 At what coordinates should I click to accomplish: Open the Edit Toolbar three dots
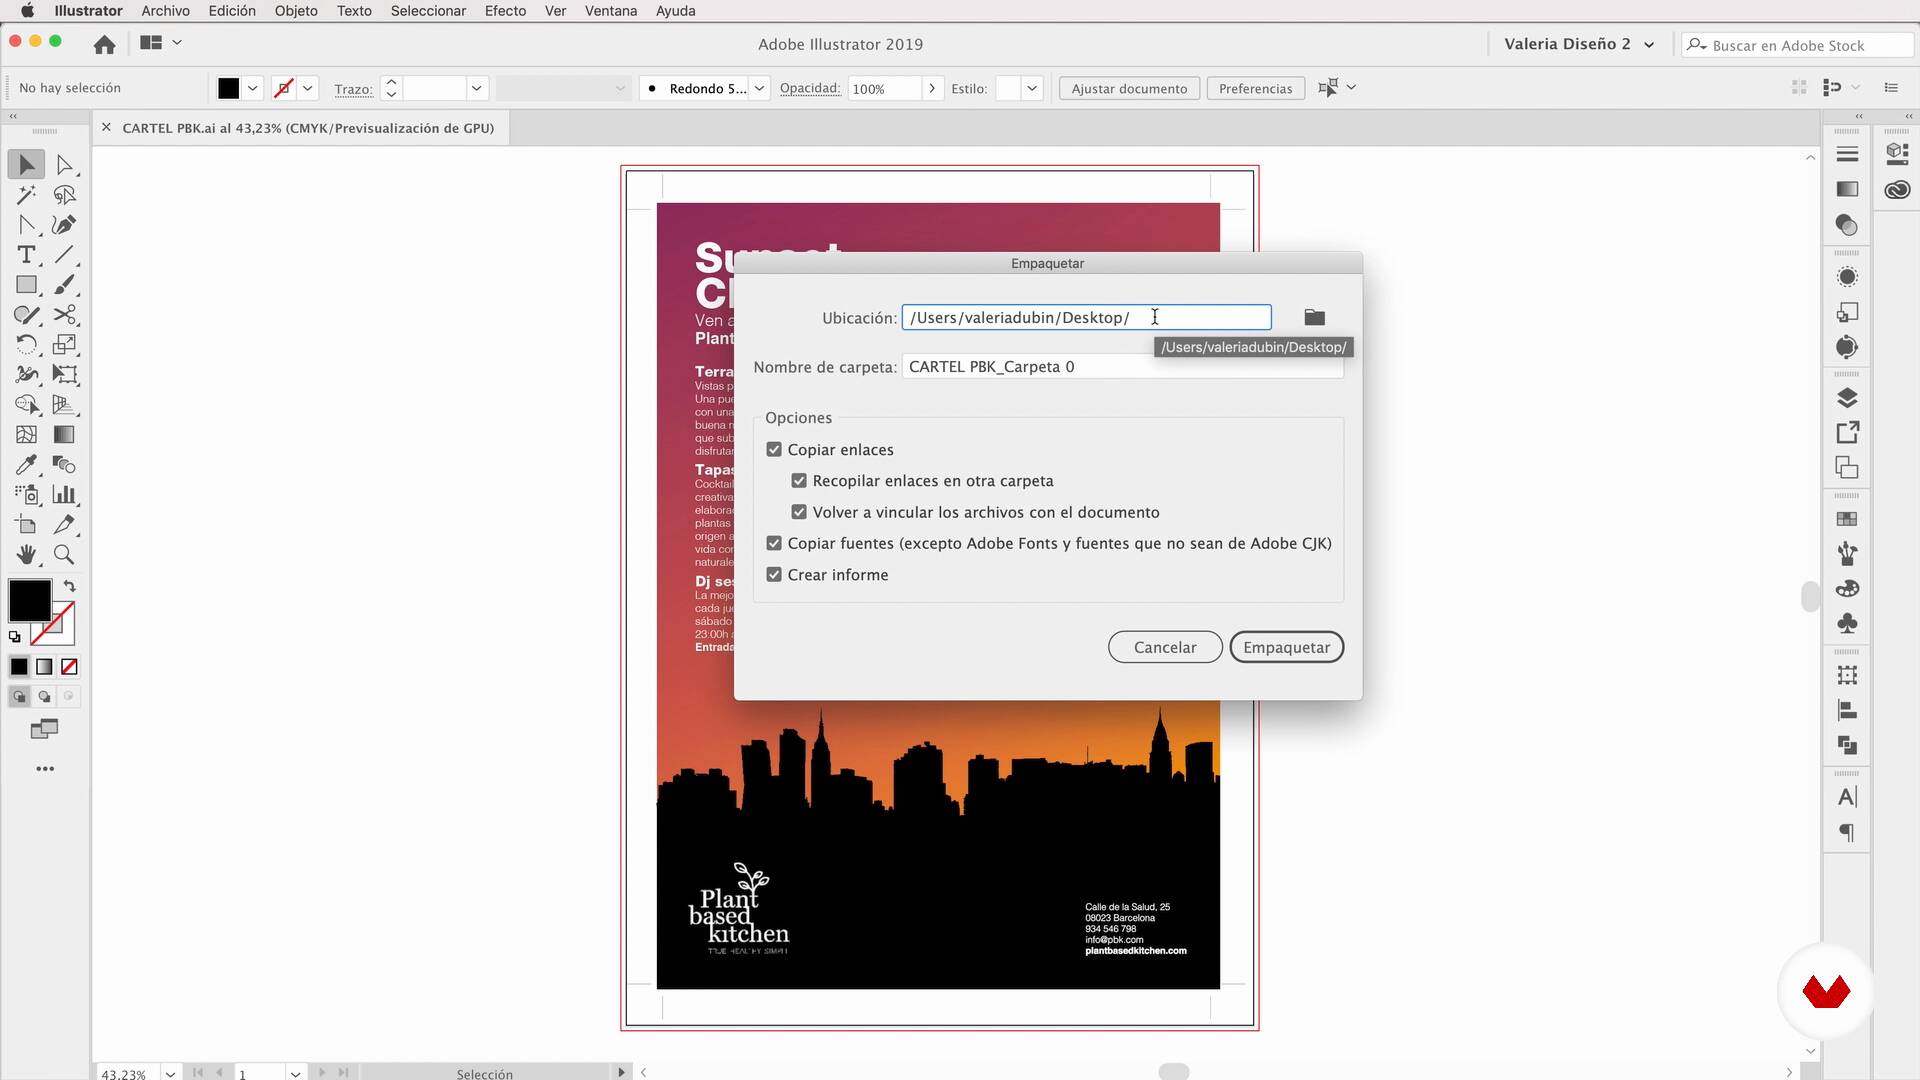click(x=45, y=769)
